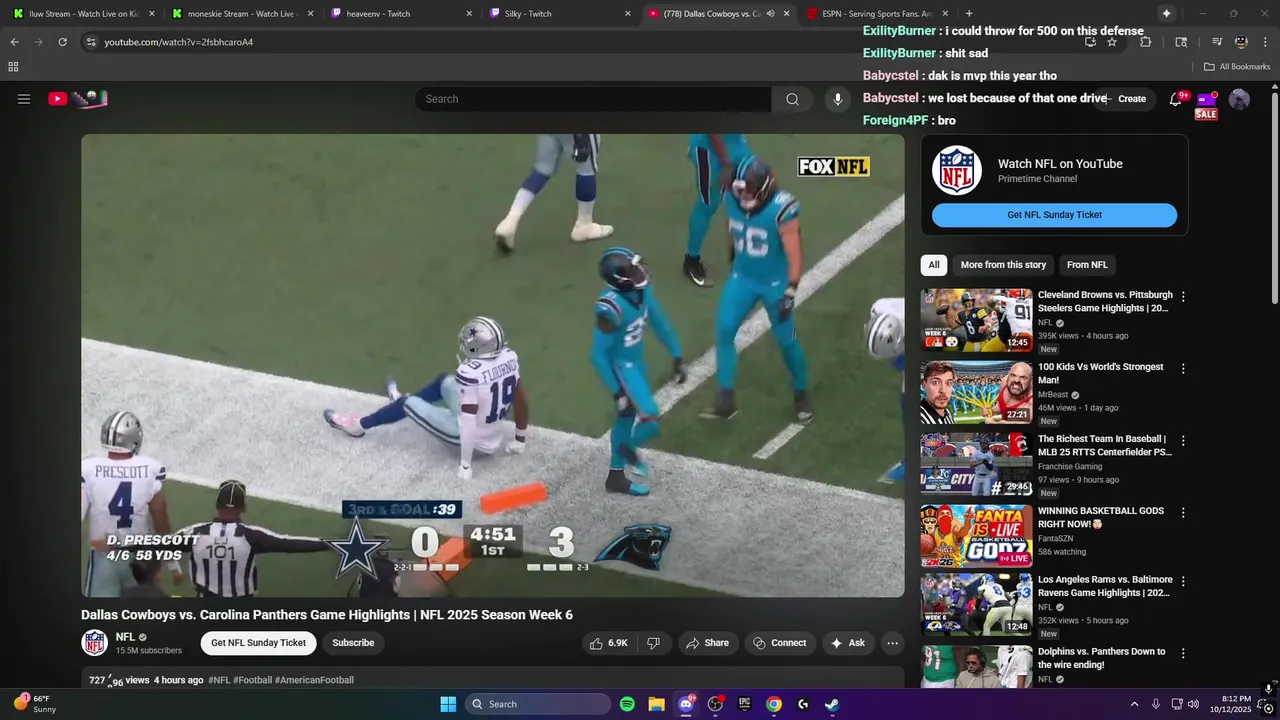1280x720 pixels.
Task: Open more actions below the video
Action: (x=893, y=643)
